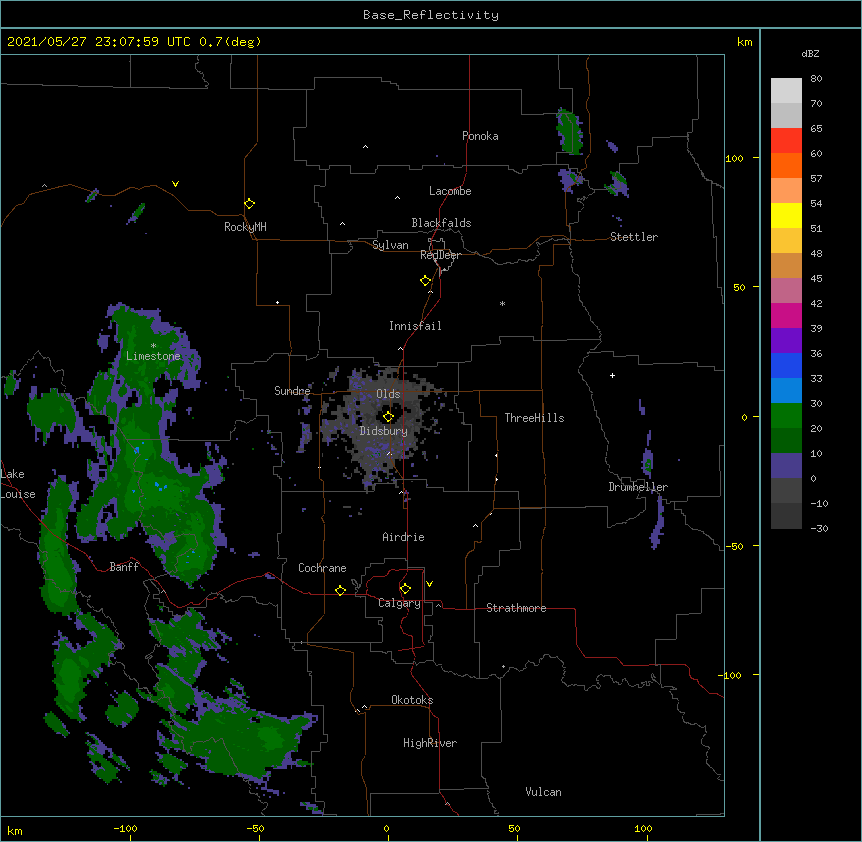Click the Lacombe town label
This screenshot has width=862, height=842.
(x=450, y=191)
